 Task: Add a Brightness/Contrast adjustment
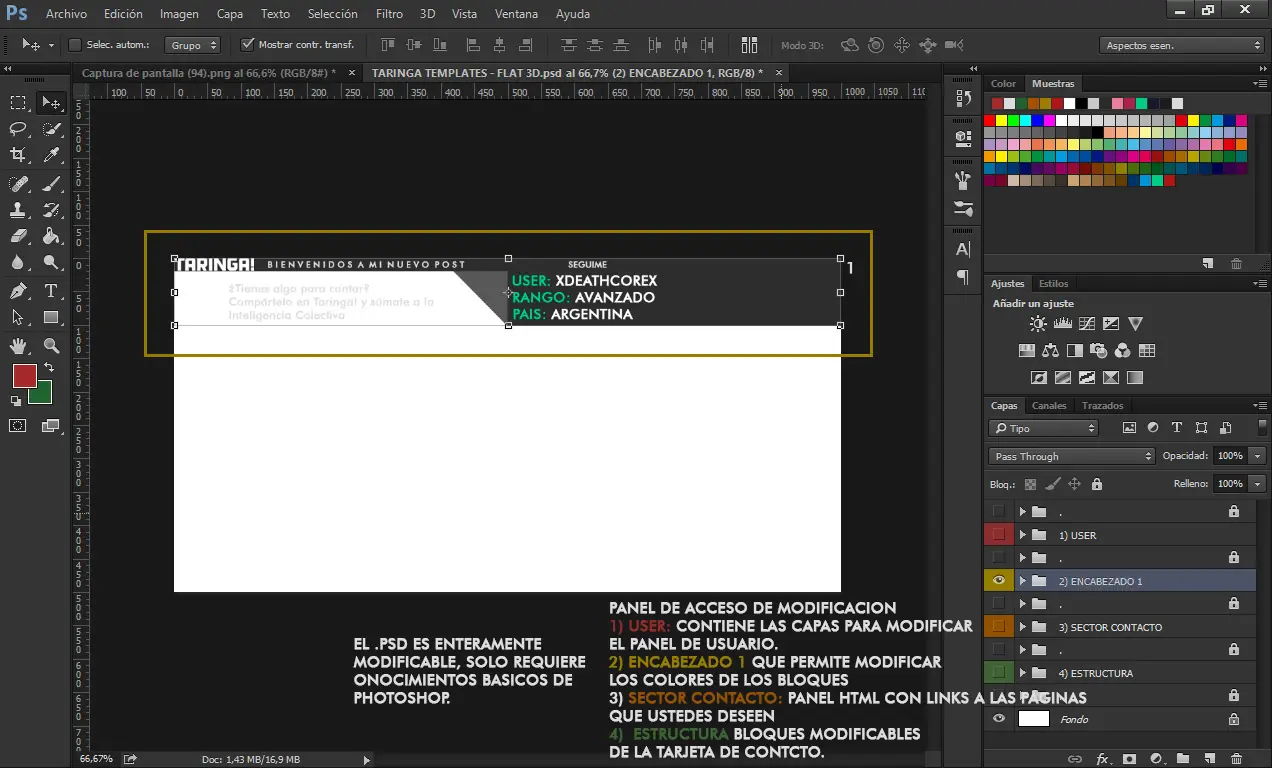click(x=1038, y=324)
